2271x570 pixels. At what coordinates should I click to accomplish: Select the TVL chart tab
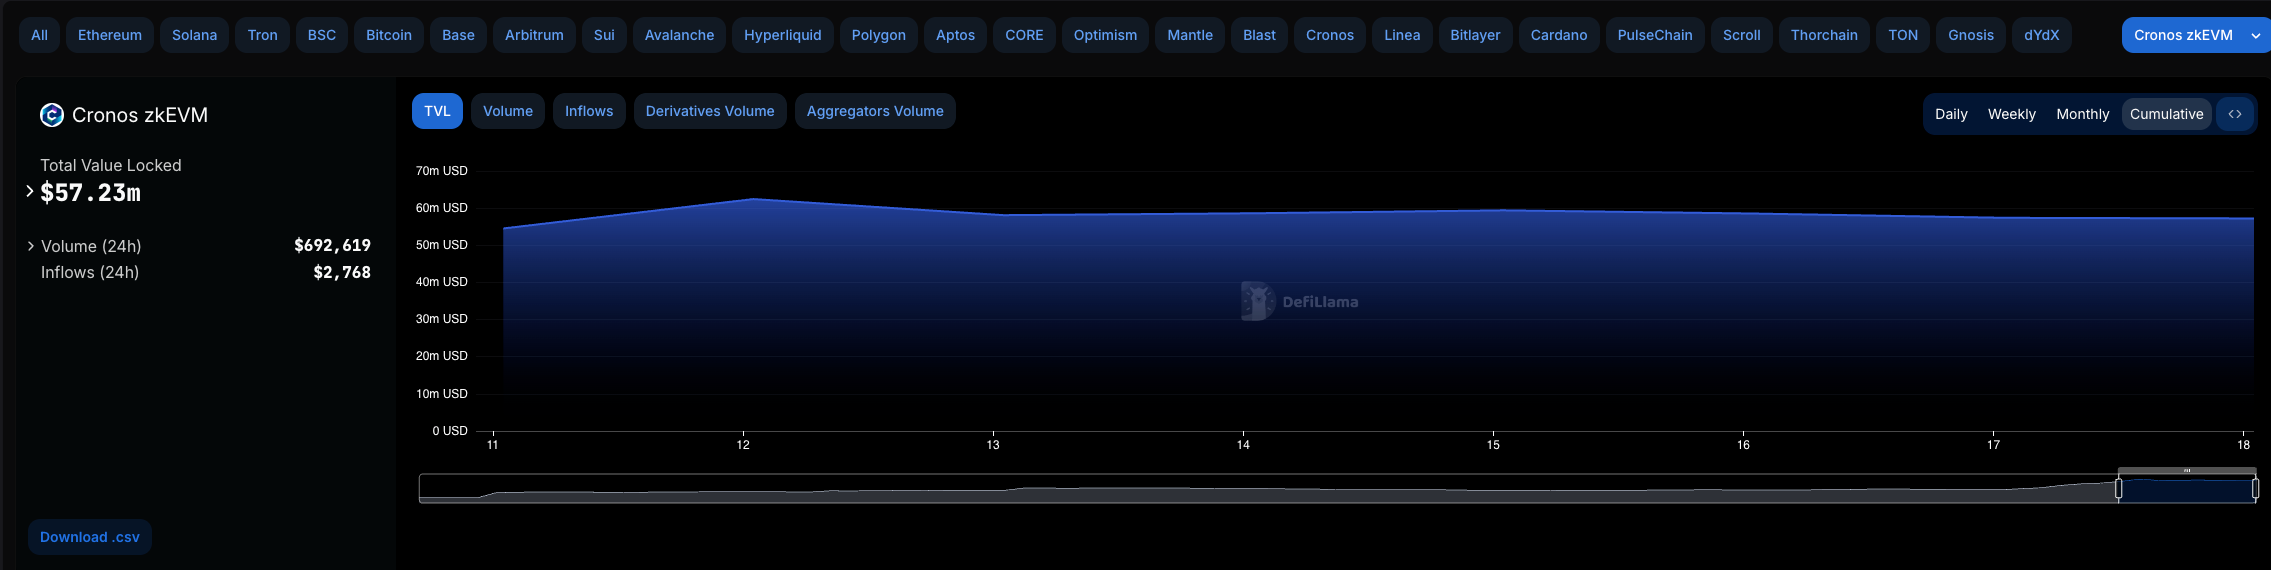pos(437,111)
